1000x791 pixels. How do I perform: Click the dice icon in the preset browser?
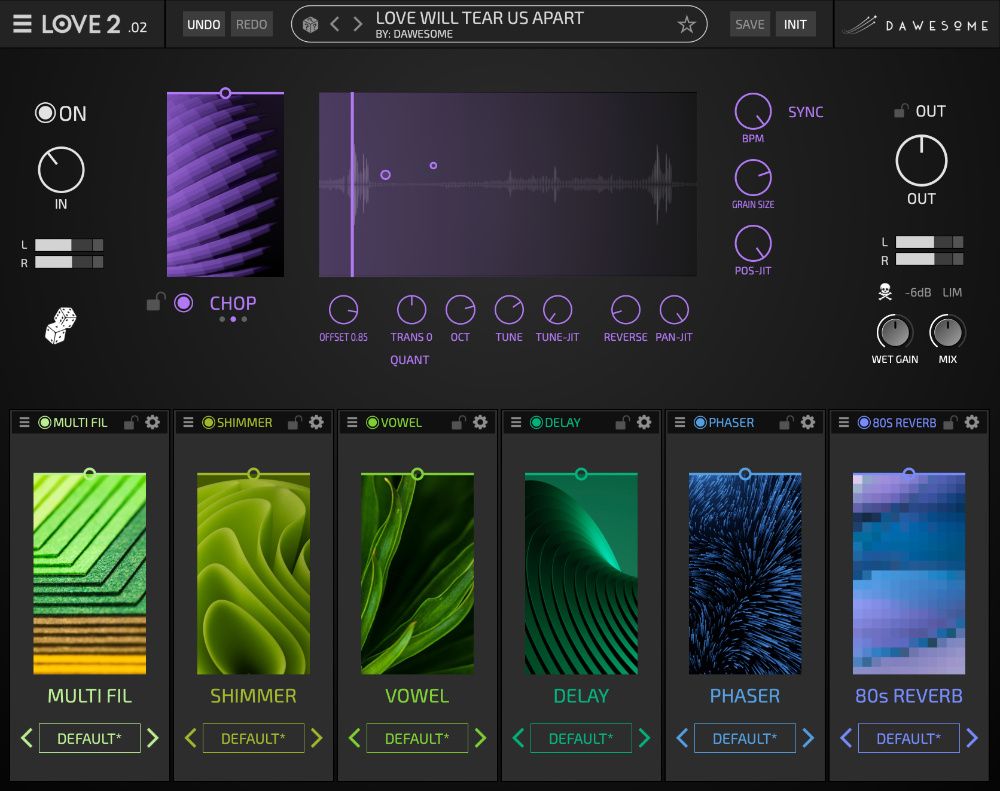point(310,24)
